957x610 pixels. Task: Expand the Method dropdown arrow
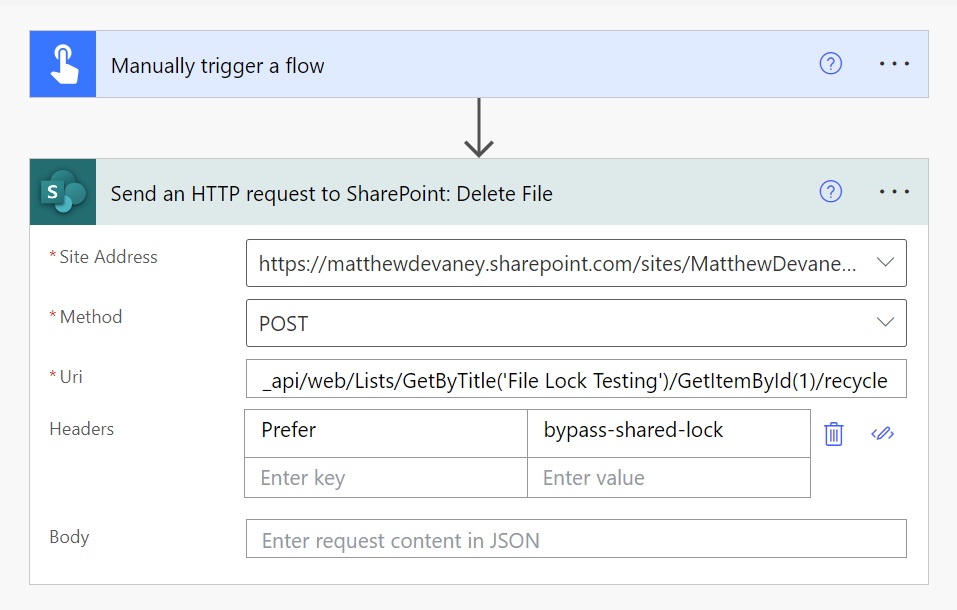coord(885,322)
